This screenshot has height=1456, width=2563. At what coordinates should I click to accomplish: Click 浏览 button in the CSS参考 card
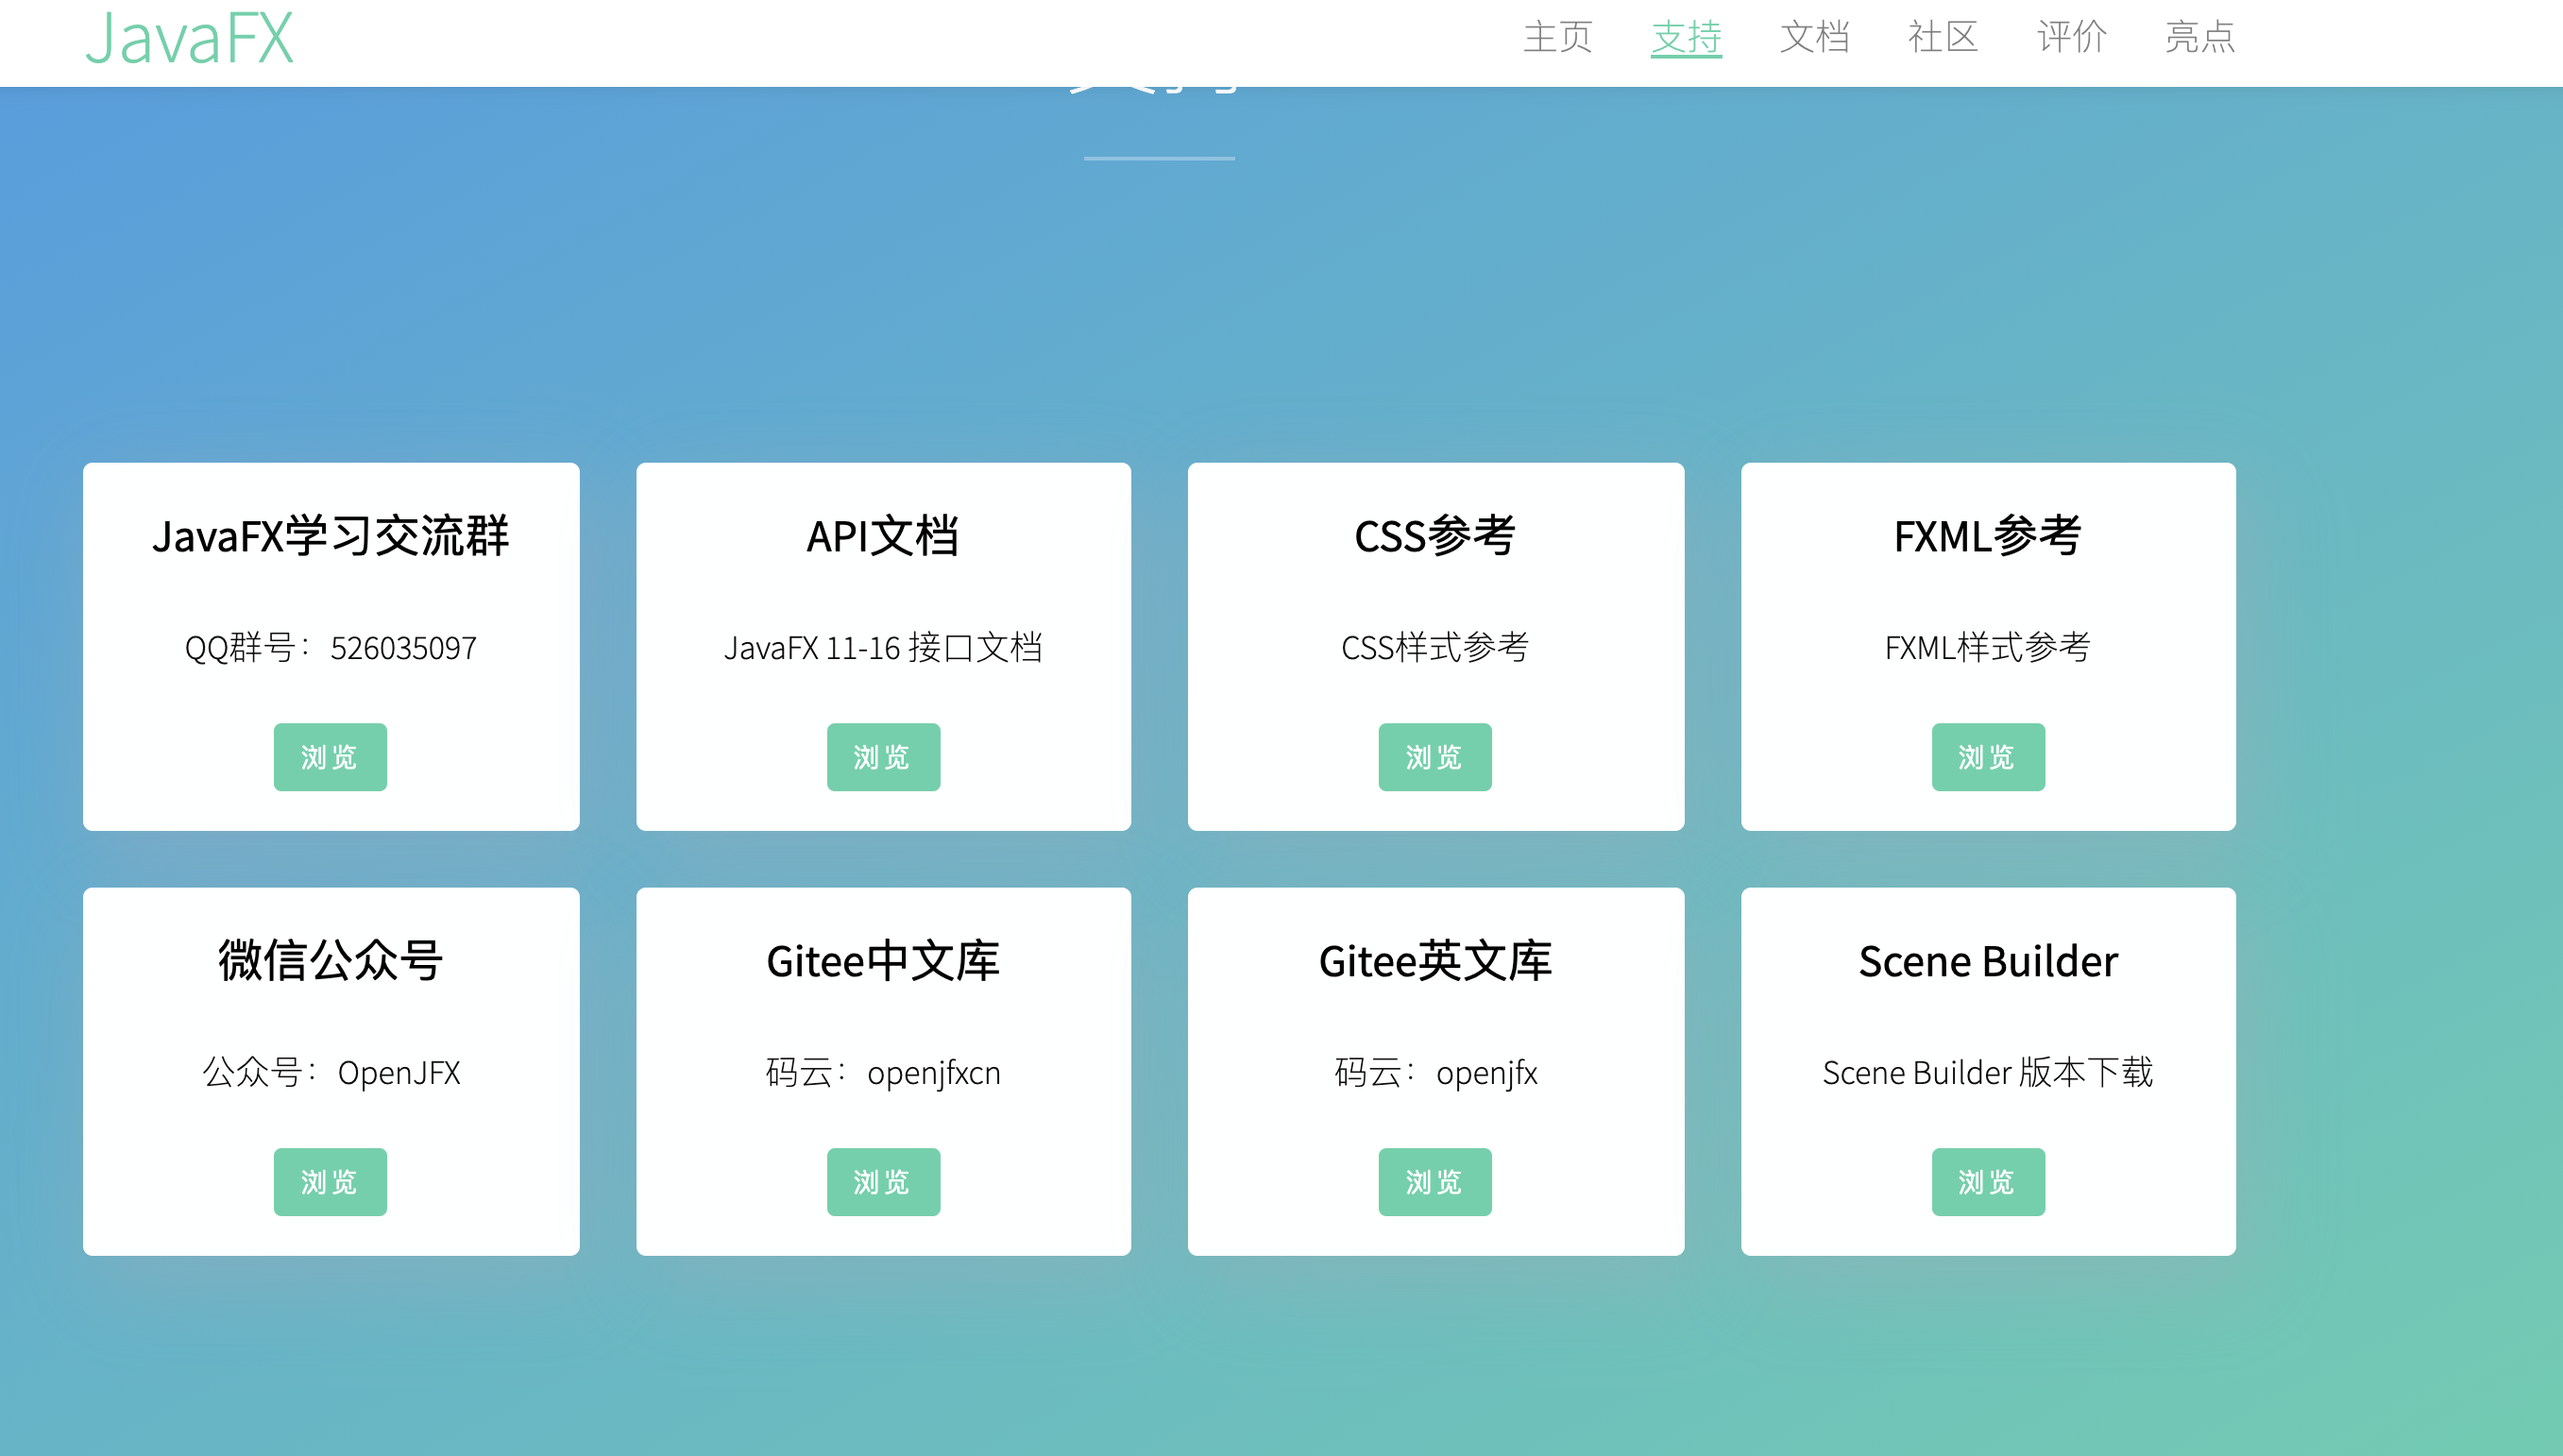click(1435, 757)
